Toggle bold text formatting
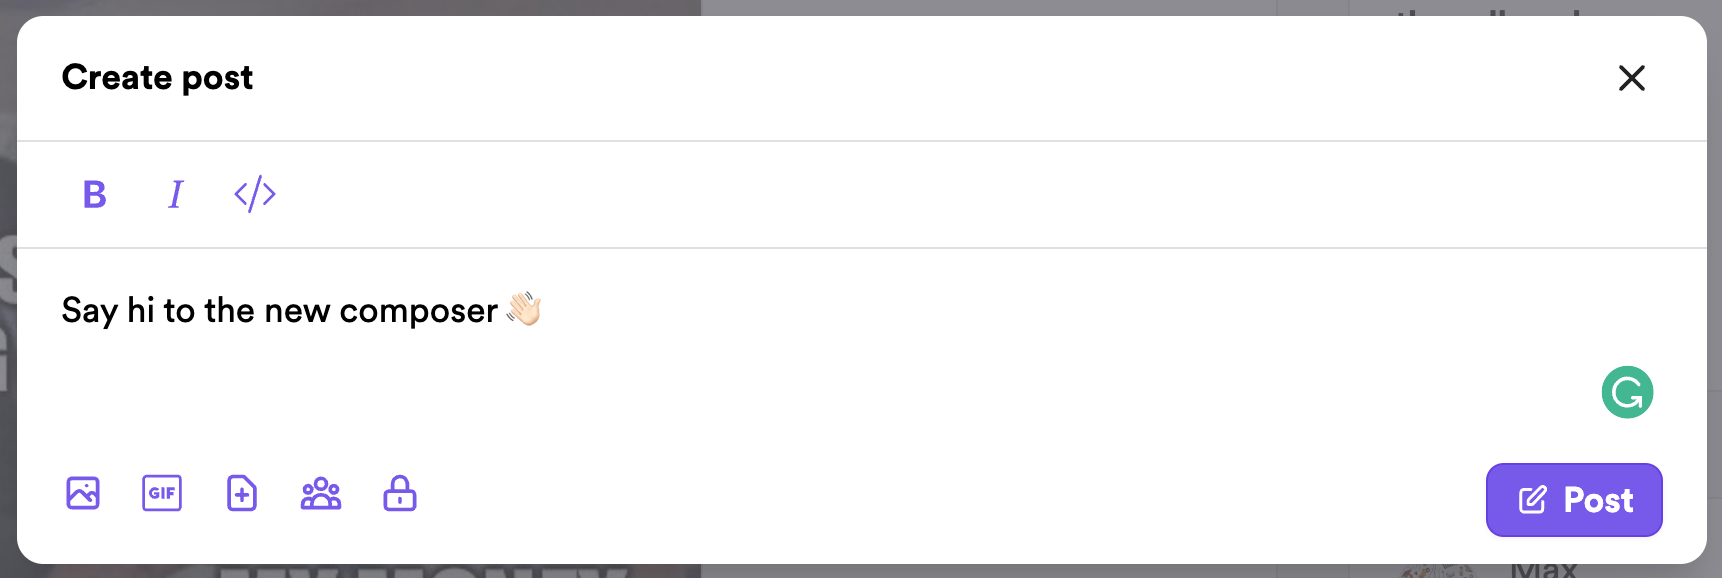 95,194
